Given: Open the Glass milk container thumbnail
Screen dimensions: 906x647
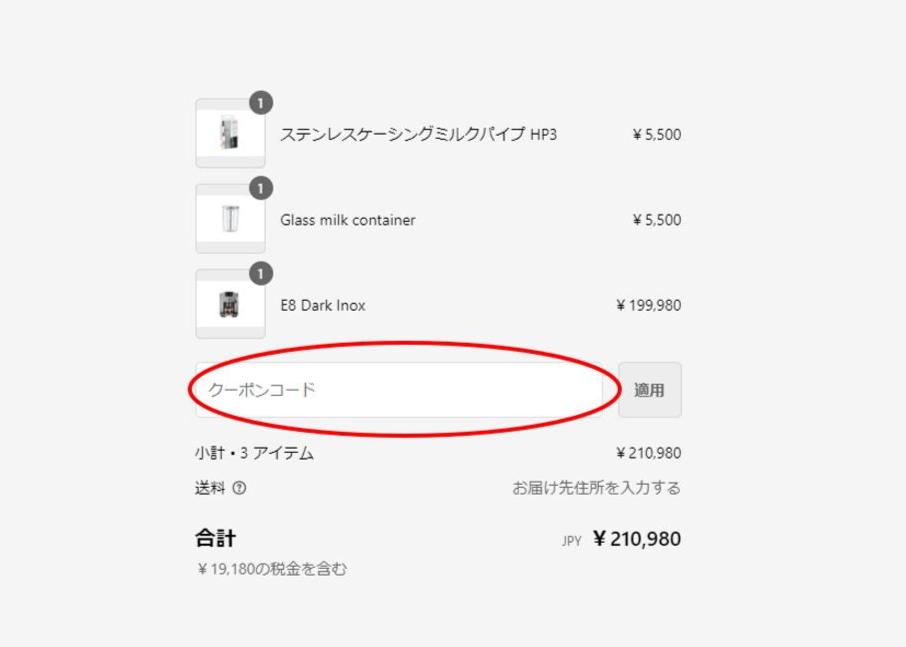Looking at the screenshot, I should pyautogui.click(x=230, y=219).
